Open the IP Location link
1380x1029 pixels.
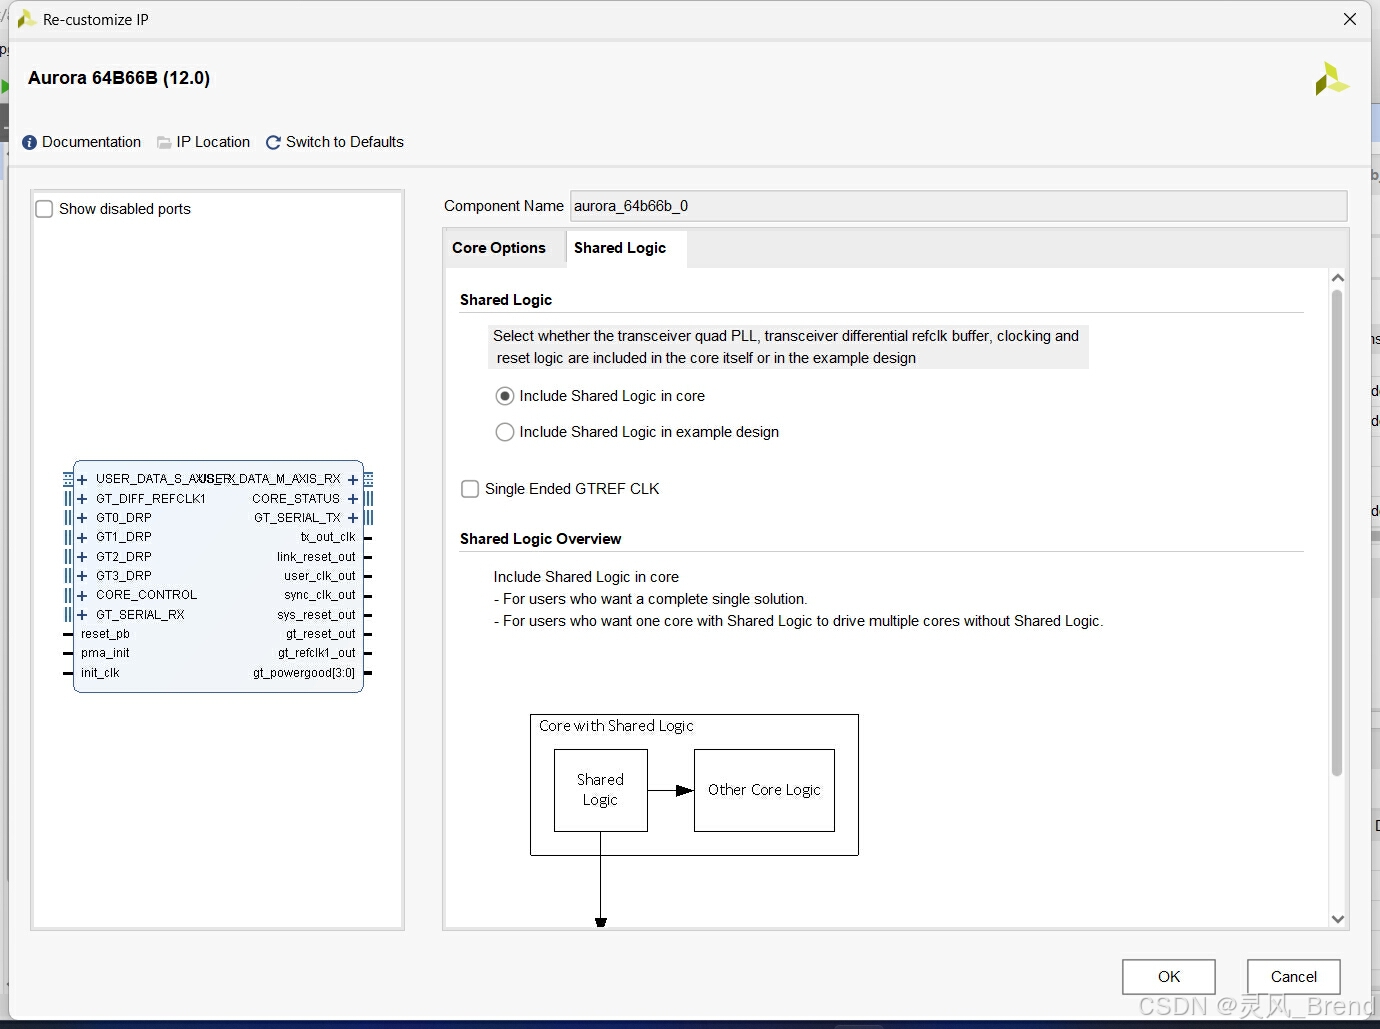(x=213, y=142)
